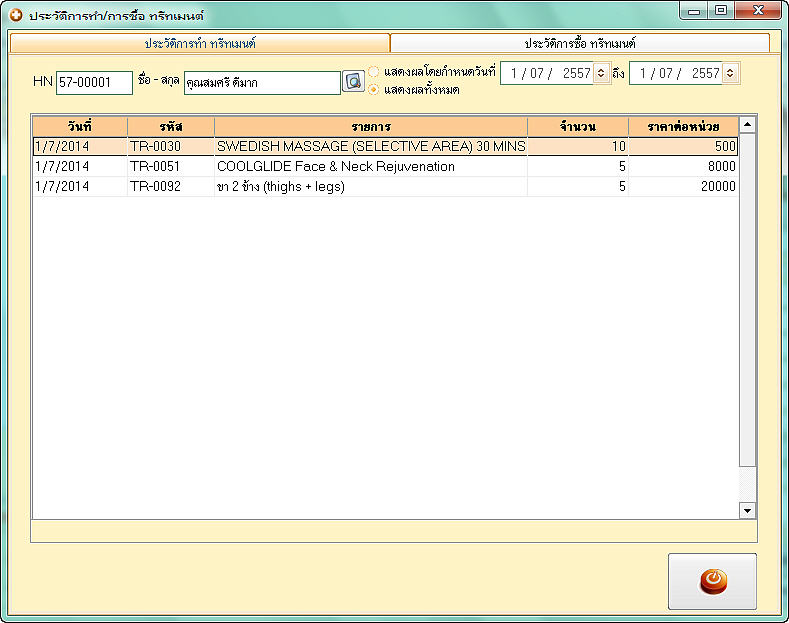The image size is (789, 623).
Task: Switch to ประวัติการซื้อ ทรีทเมนต์ tab
Action: pyautogui.click(x=580, y=43)
